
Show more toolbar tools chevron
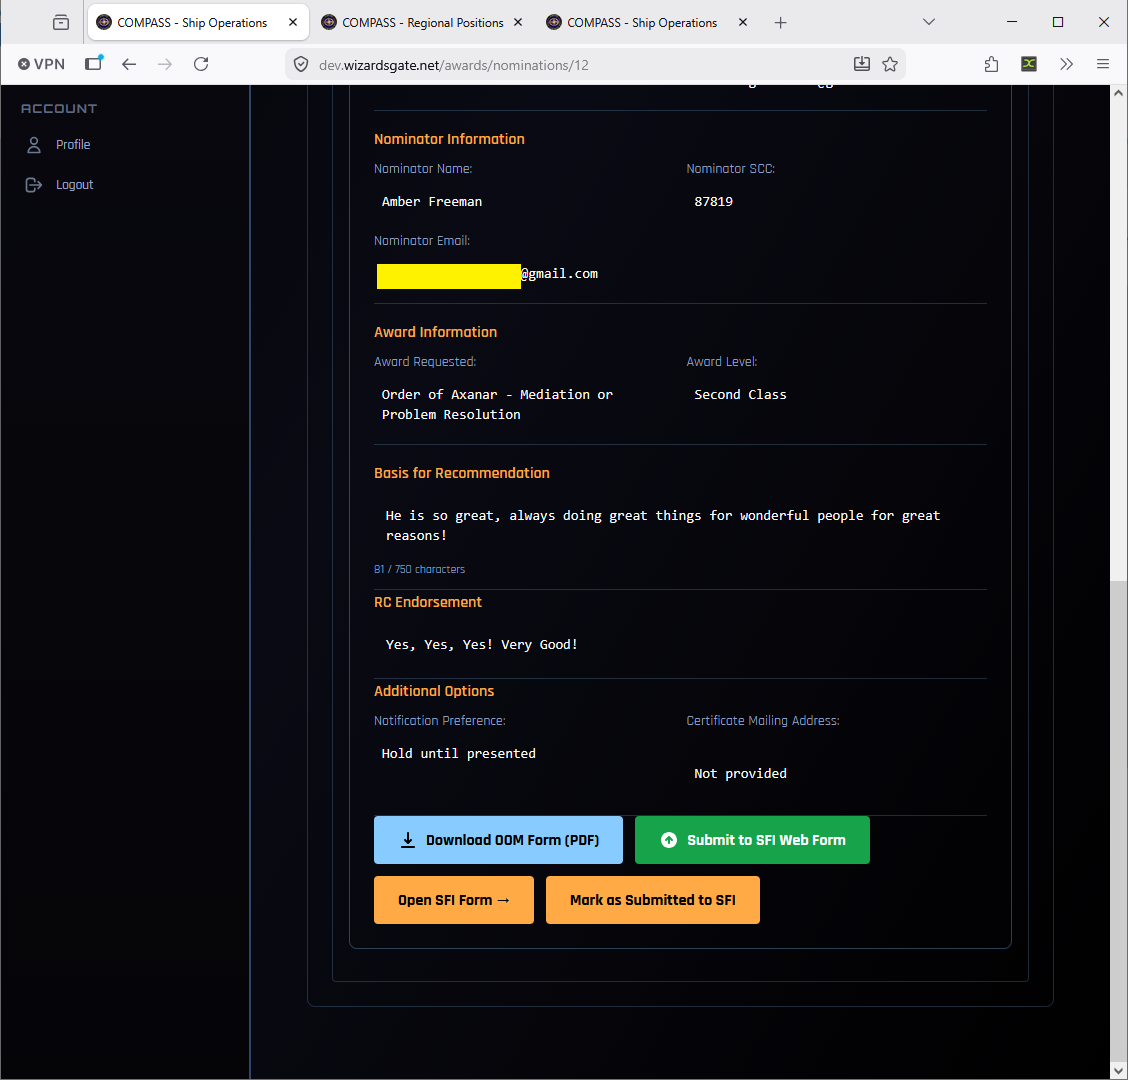(x=1066, y=64)
